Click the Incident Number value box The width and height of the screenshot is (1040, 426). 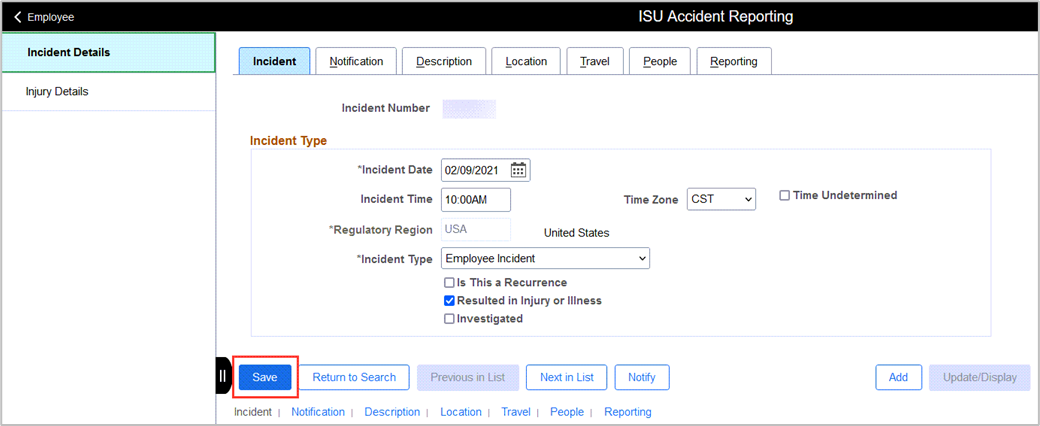click(469, 108)
